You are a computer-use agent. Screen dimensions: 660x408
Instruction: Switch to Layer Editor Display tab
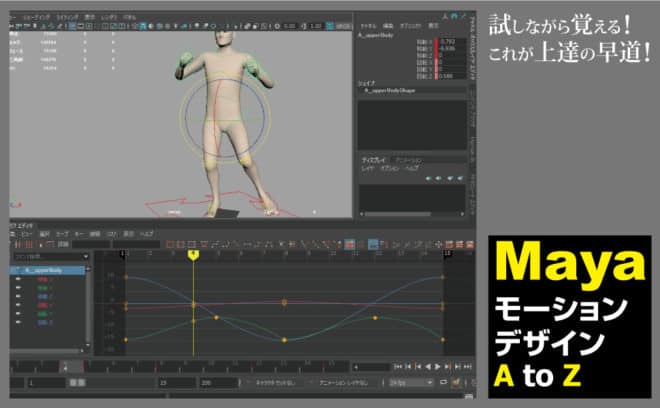374,160
